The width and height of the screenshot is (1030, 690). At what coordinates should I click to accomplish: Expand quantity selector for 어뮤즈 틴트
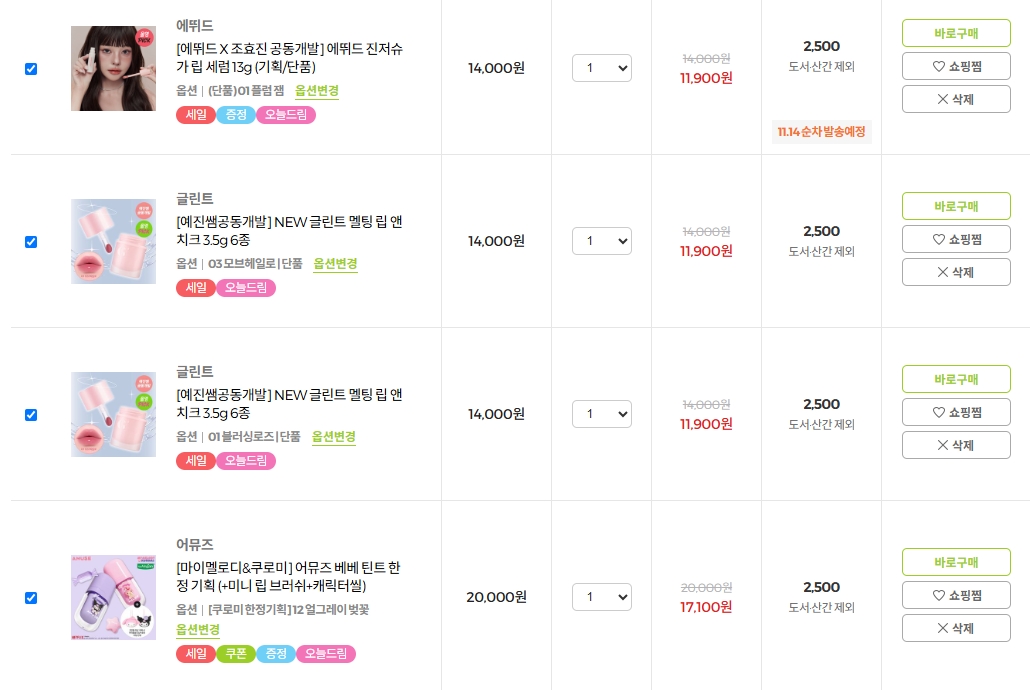pos(601,597)
